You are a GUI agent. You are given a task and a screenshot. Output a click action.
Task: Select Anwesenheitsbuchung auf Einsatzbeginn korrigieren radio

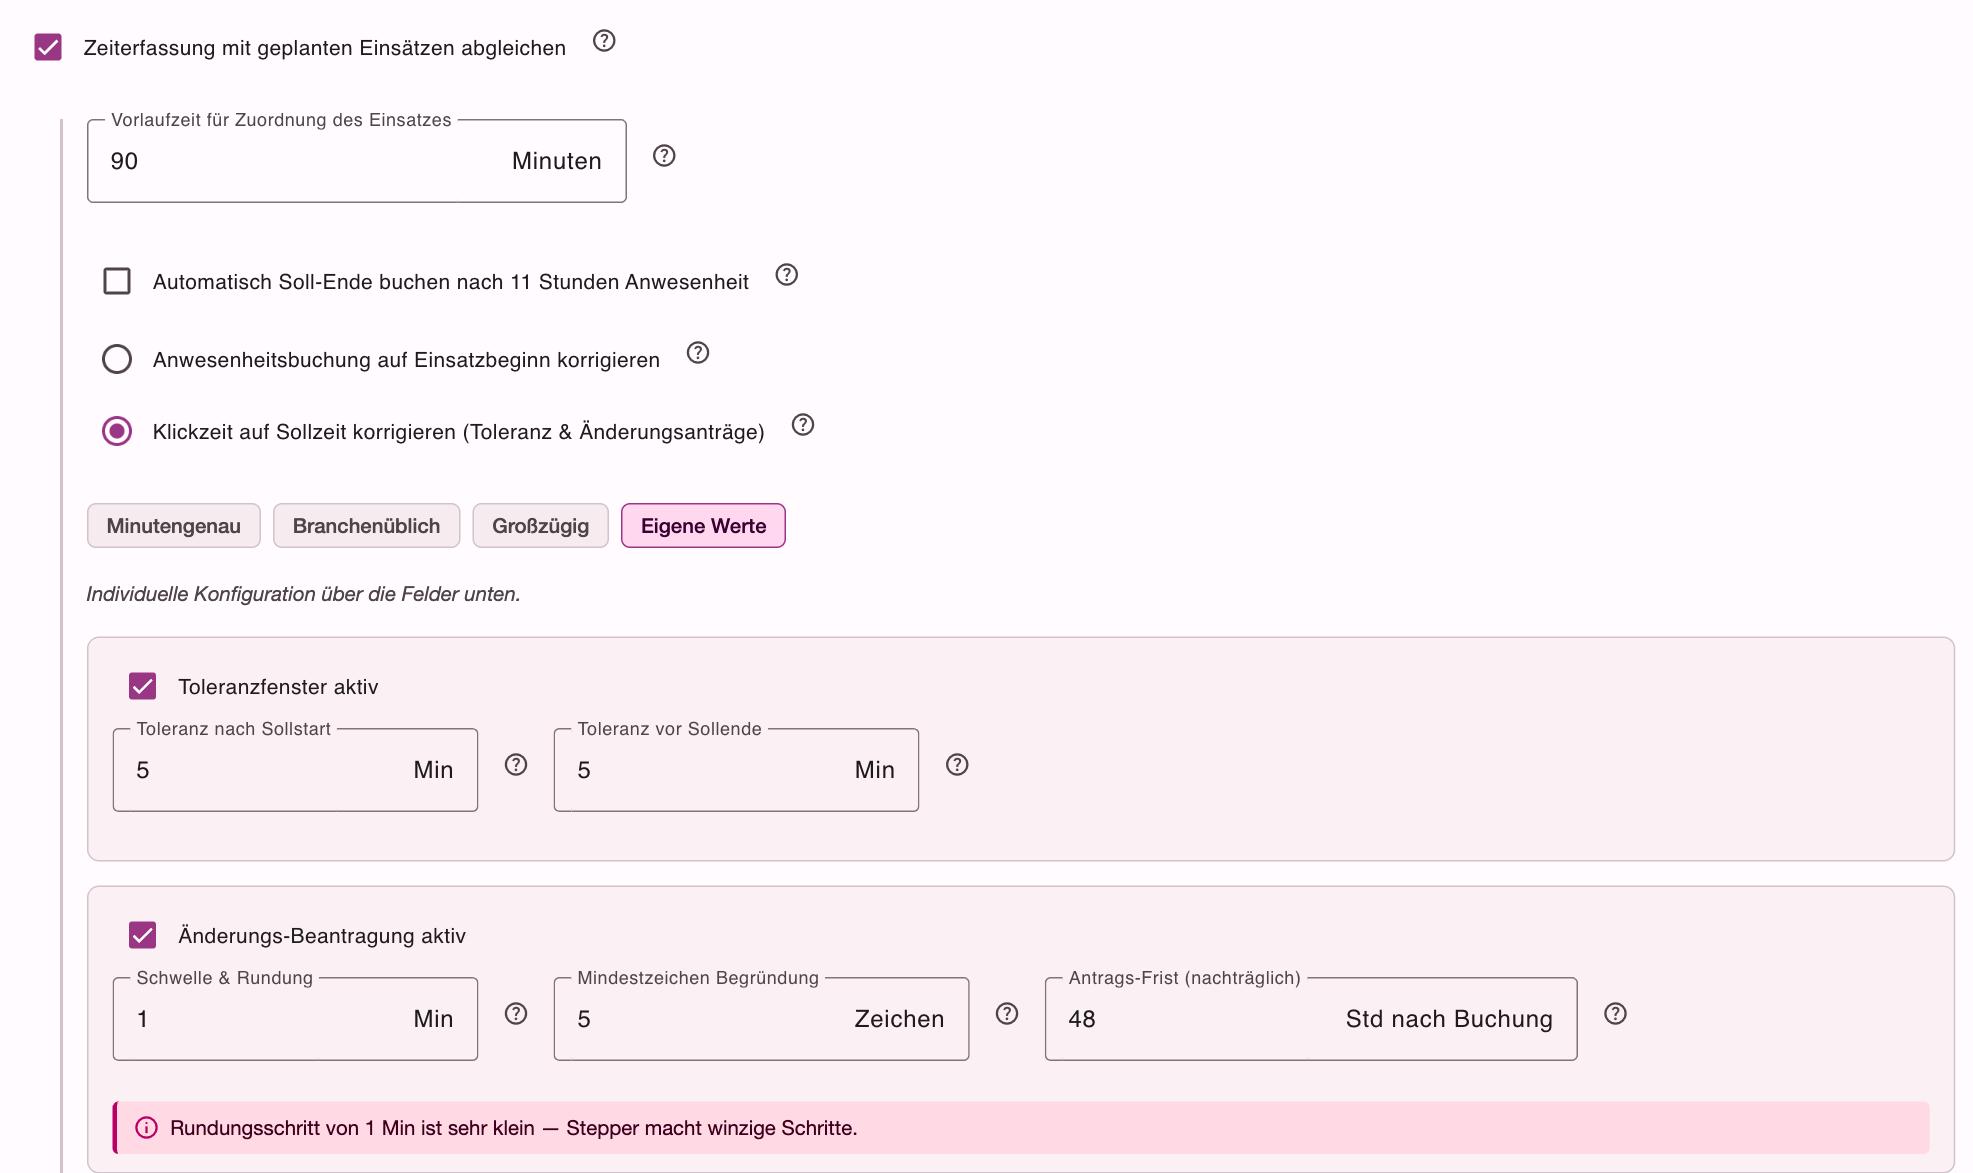click(x=117, y=359)
